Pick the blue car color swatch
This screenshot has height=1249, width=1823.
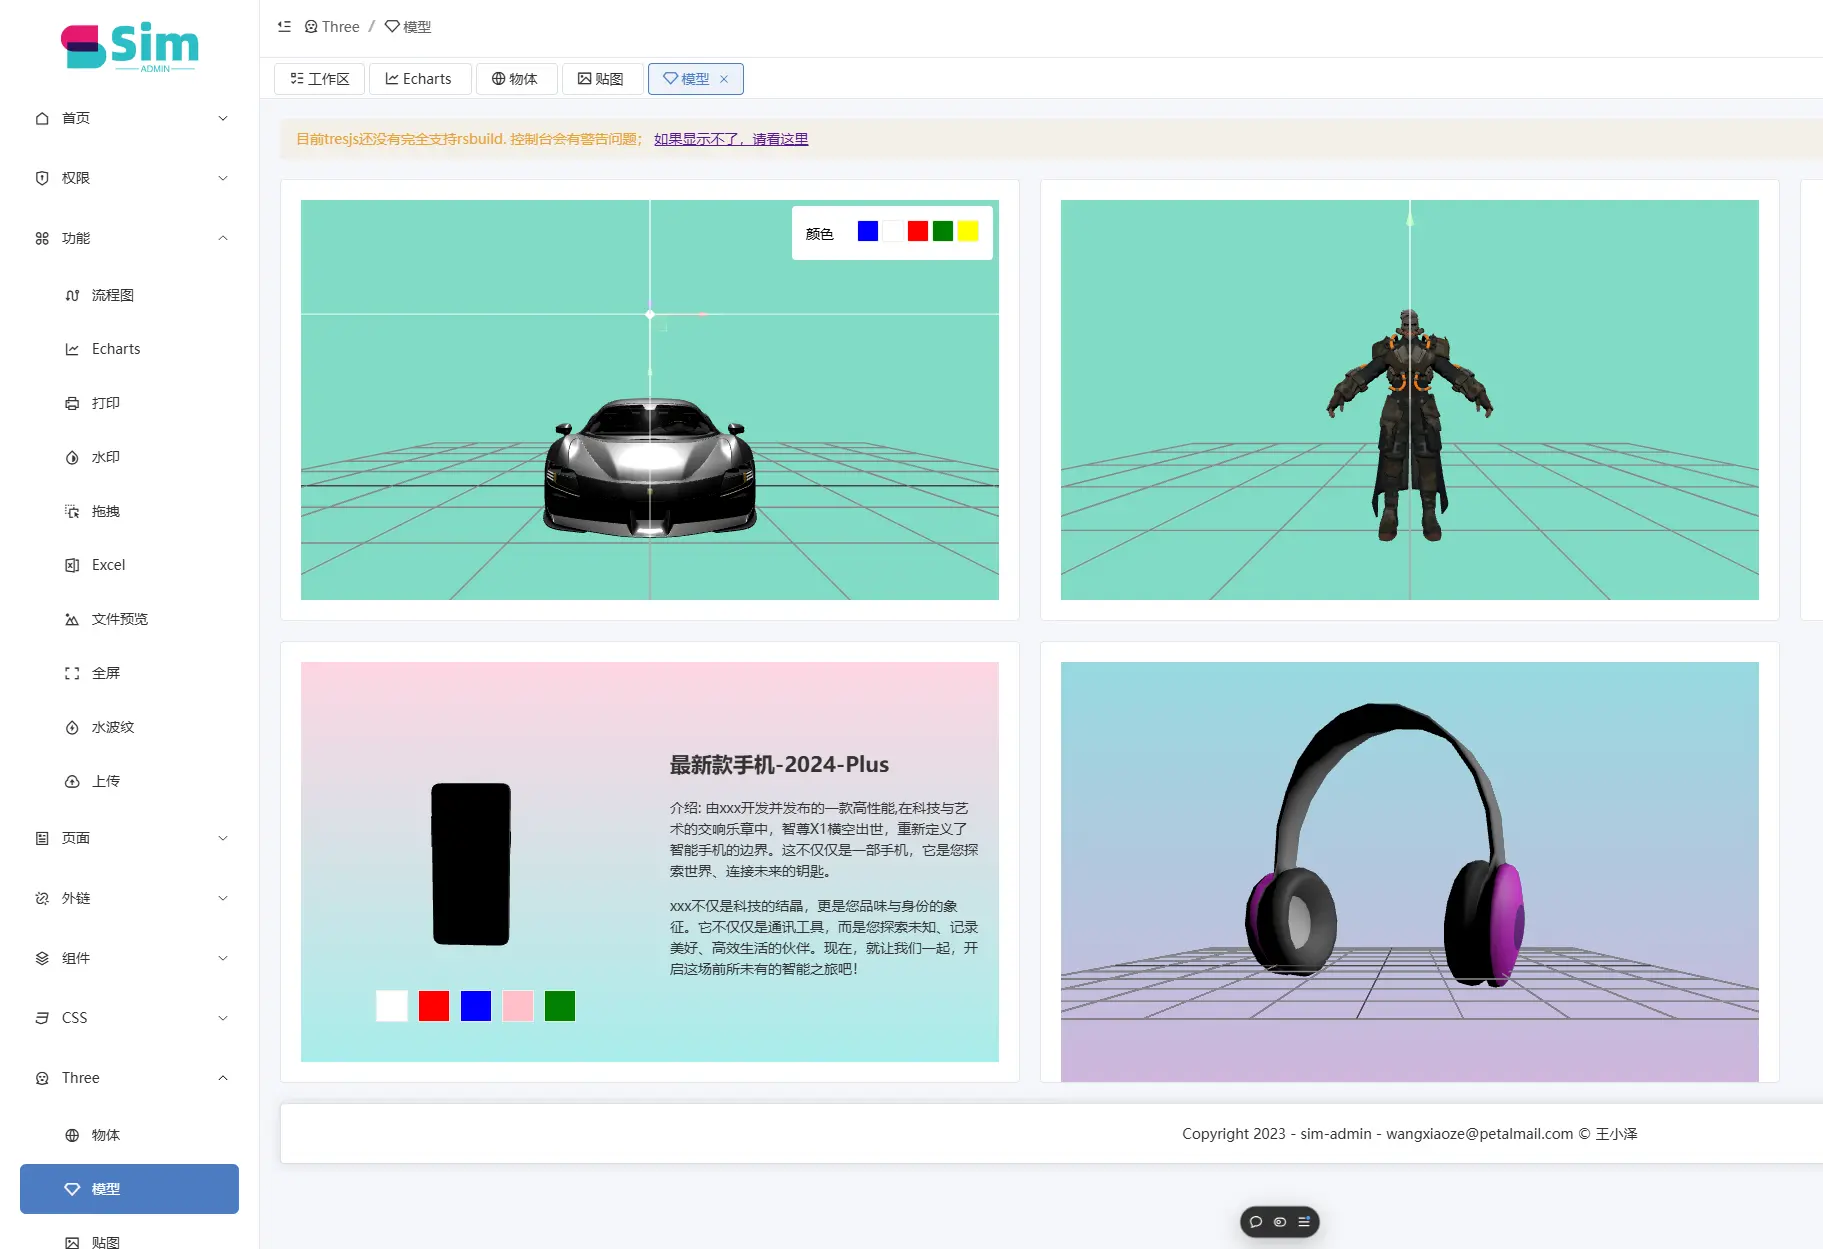(868, 231)
